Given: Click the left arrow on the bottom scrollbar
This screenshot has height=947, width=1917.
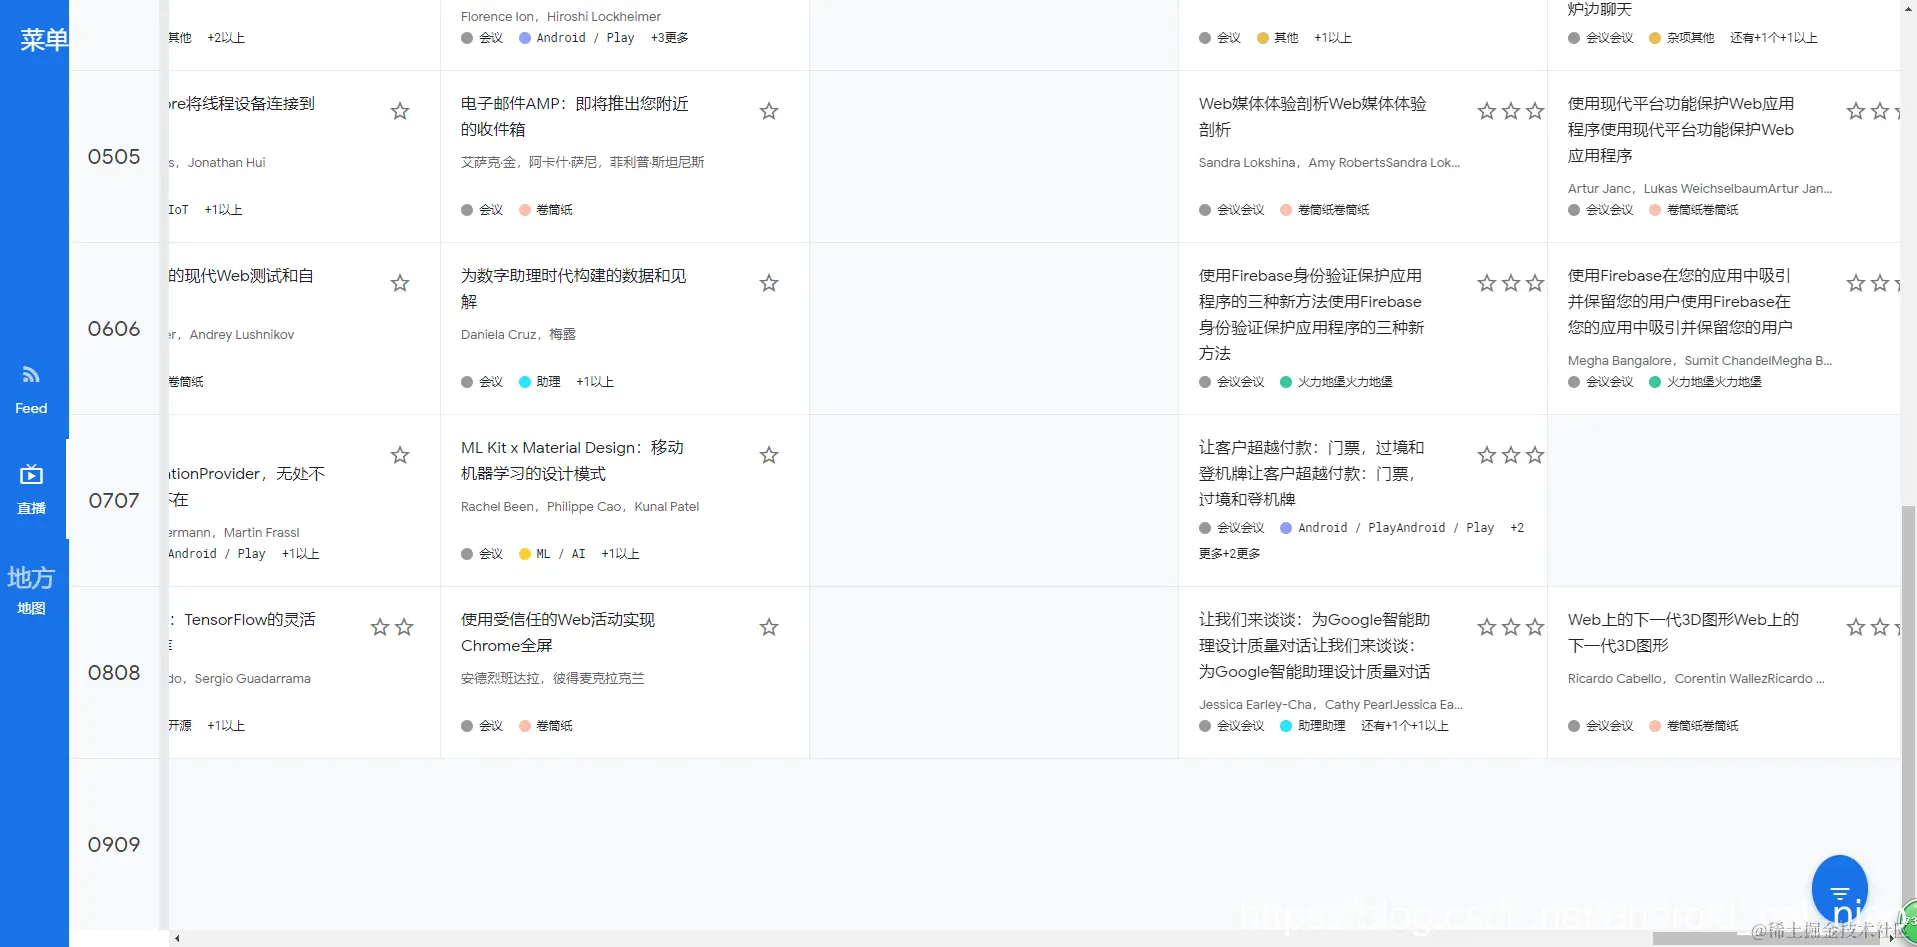Looking at the screenshot, I should point(176,937).
